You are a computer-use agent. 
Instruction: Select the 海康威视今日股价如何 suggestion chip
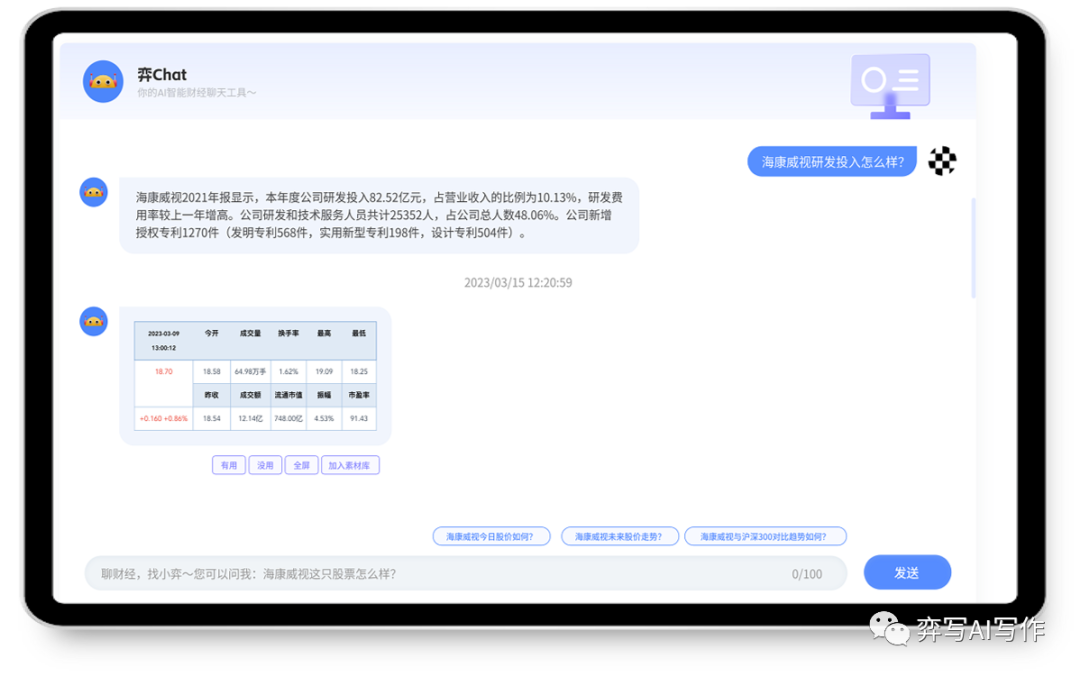pos(491,536)
